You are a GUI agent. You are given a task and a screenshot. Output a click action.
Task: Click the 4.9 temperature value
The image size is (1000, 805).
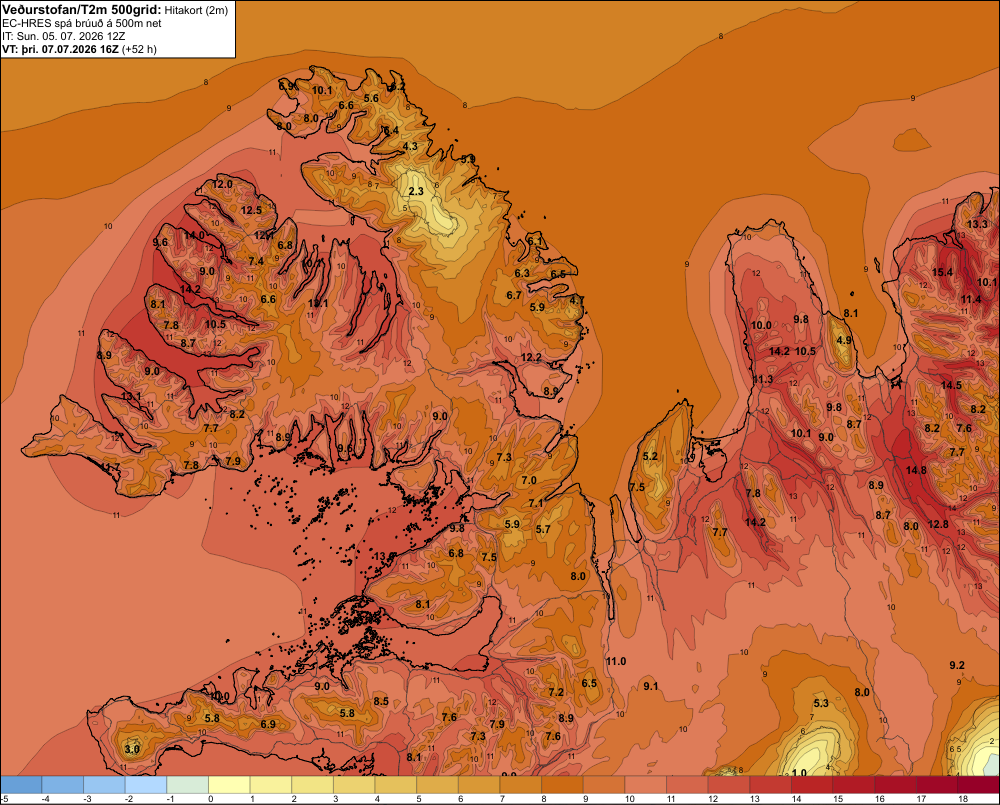coord(844,340)
